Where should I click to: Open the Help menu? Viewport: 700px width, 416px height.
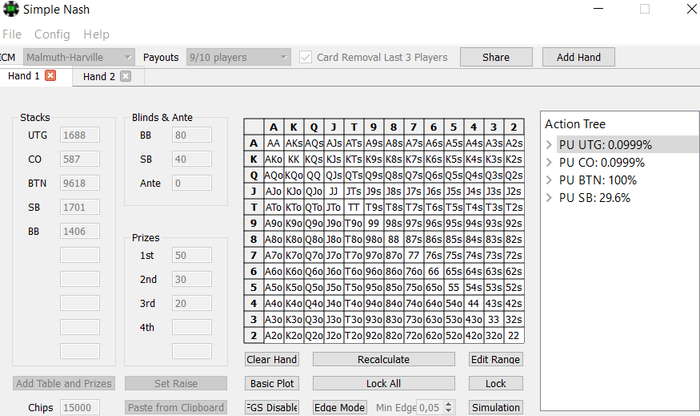tap(96, 34)
